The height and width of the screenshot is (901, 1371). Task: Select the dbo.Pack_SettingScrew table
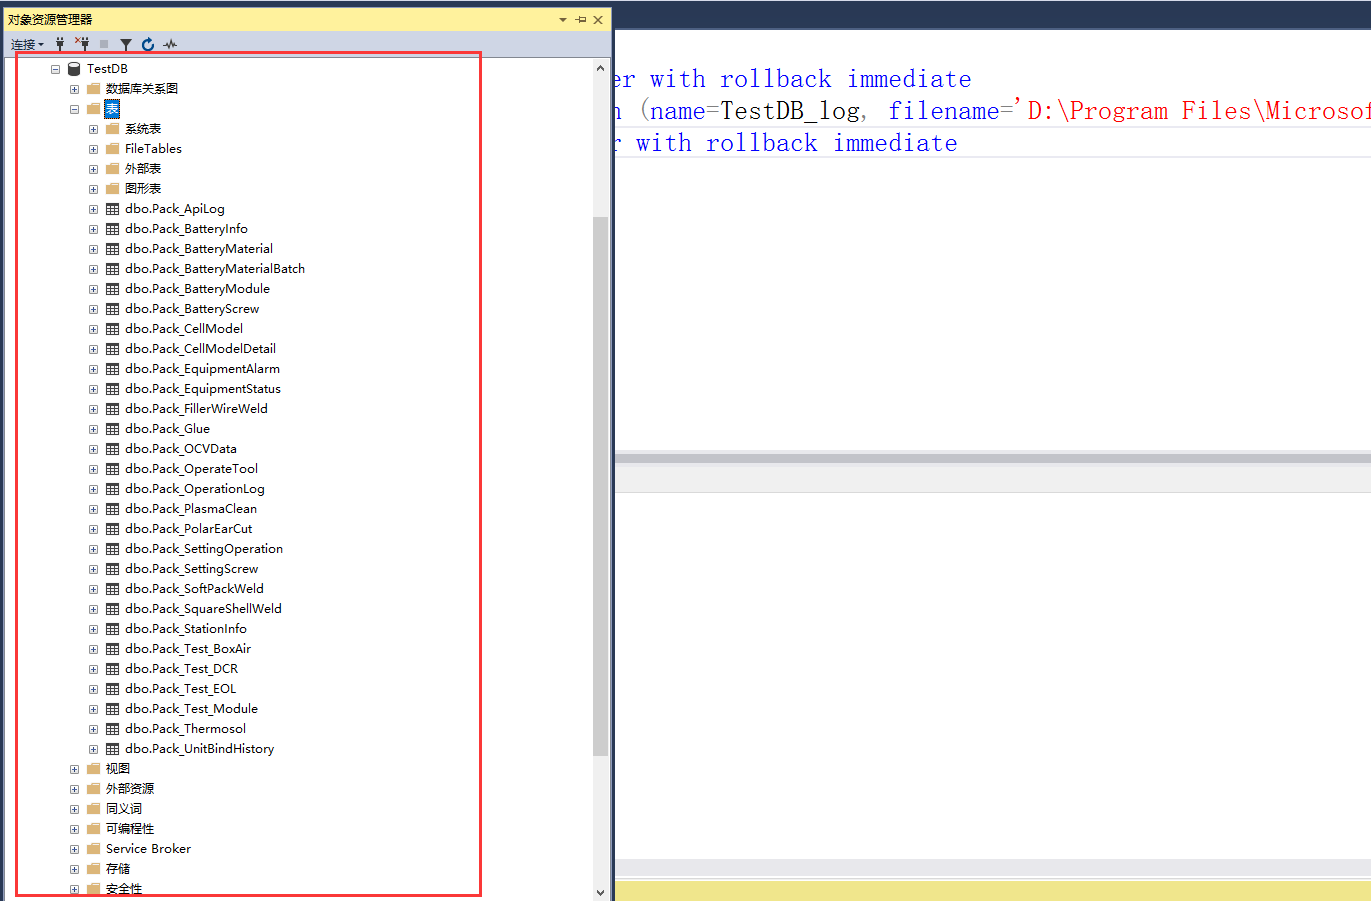point(192,569)
